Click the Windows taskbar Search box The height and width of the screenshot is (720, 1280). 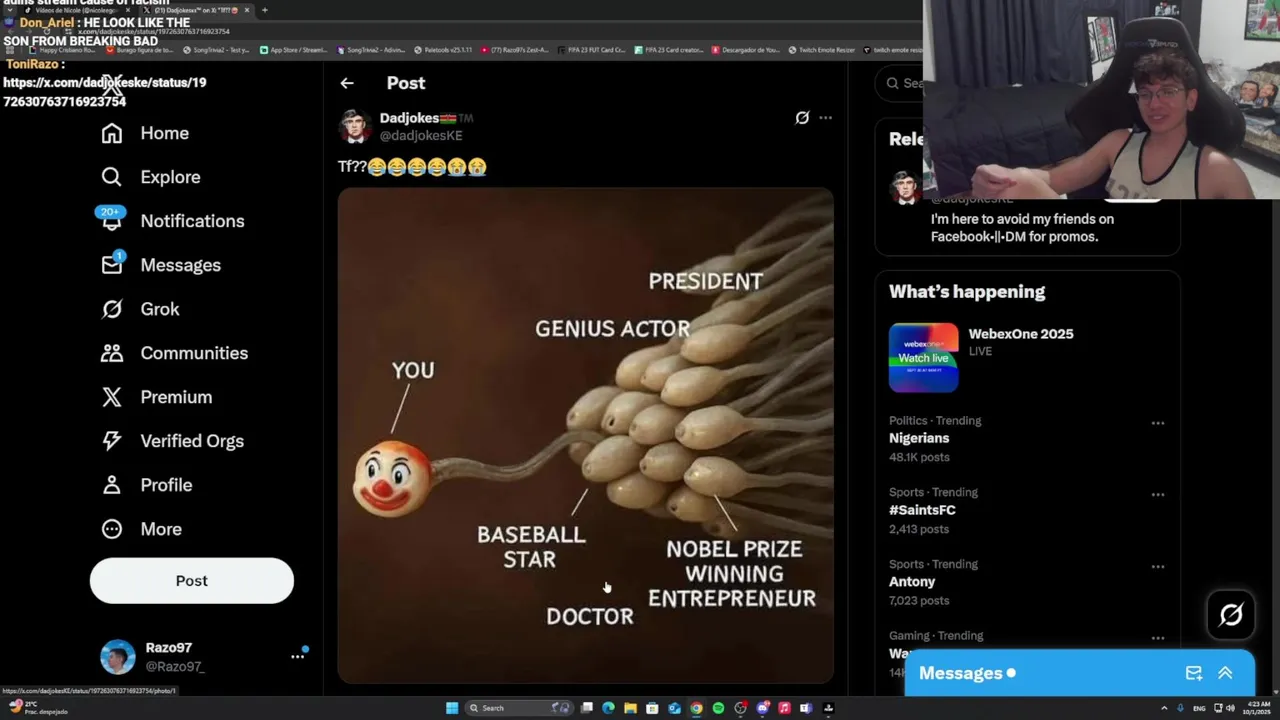point(519,708)
